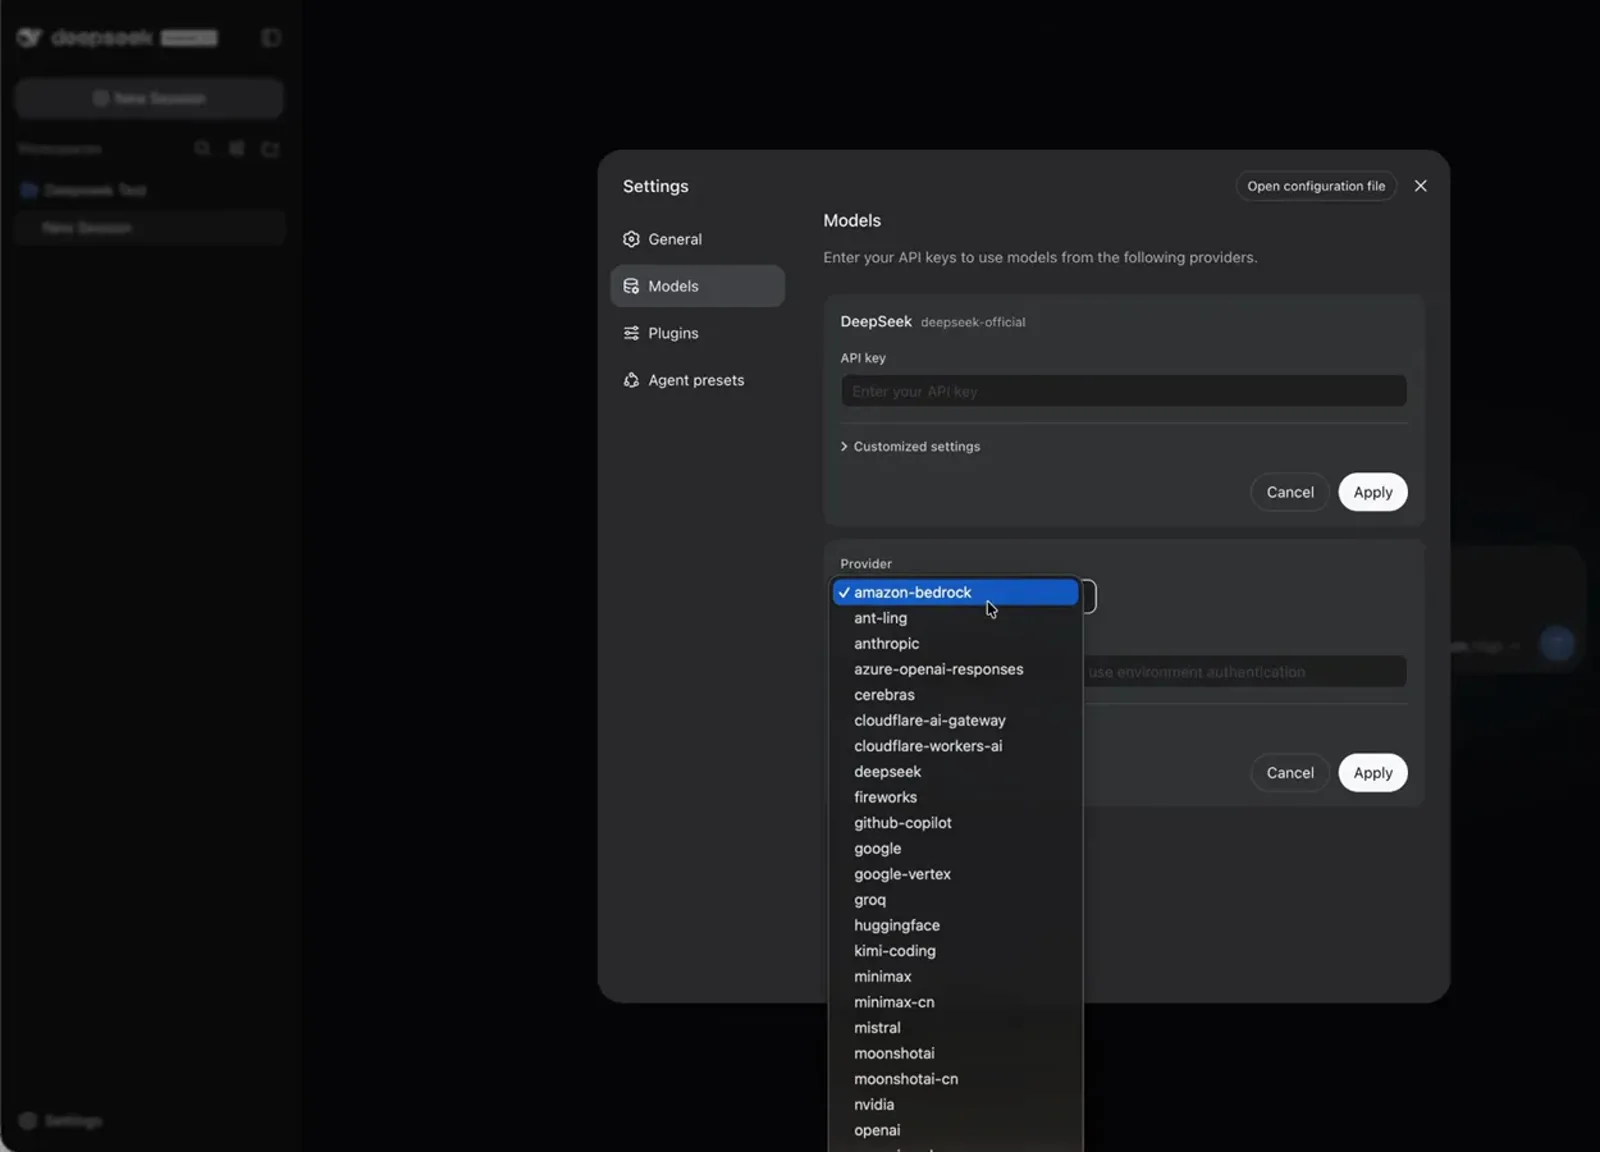1600x1152 pixels.
Task: Start a New Session in sidebar
Action: (x=149, y=98)
